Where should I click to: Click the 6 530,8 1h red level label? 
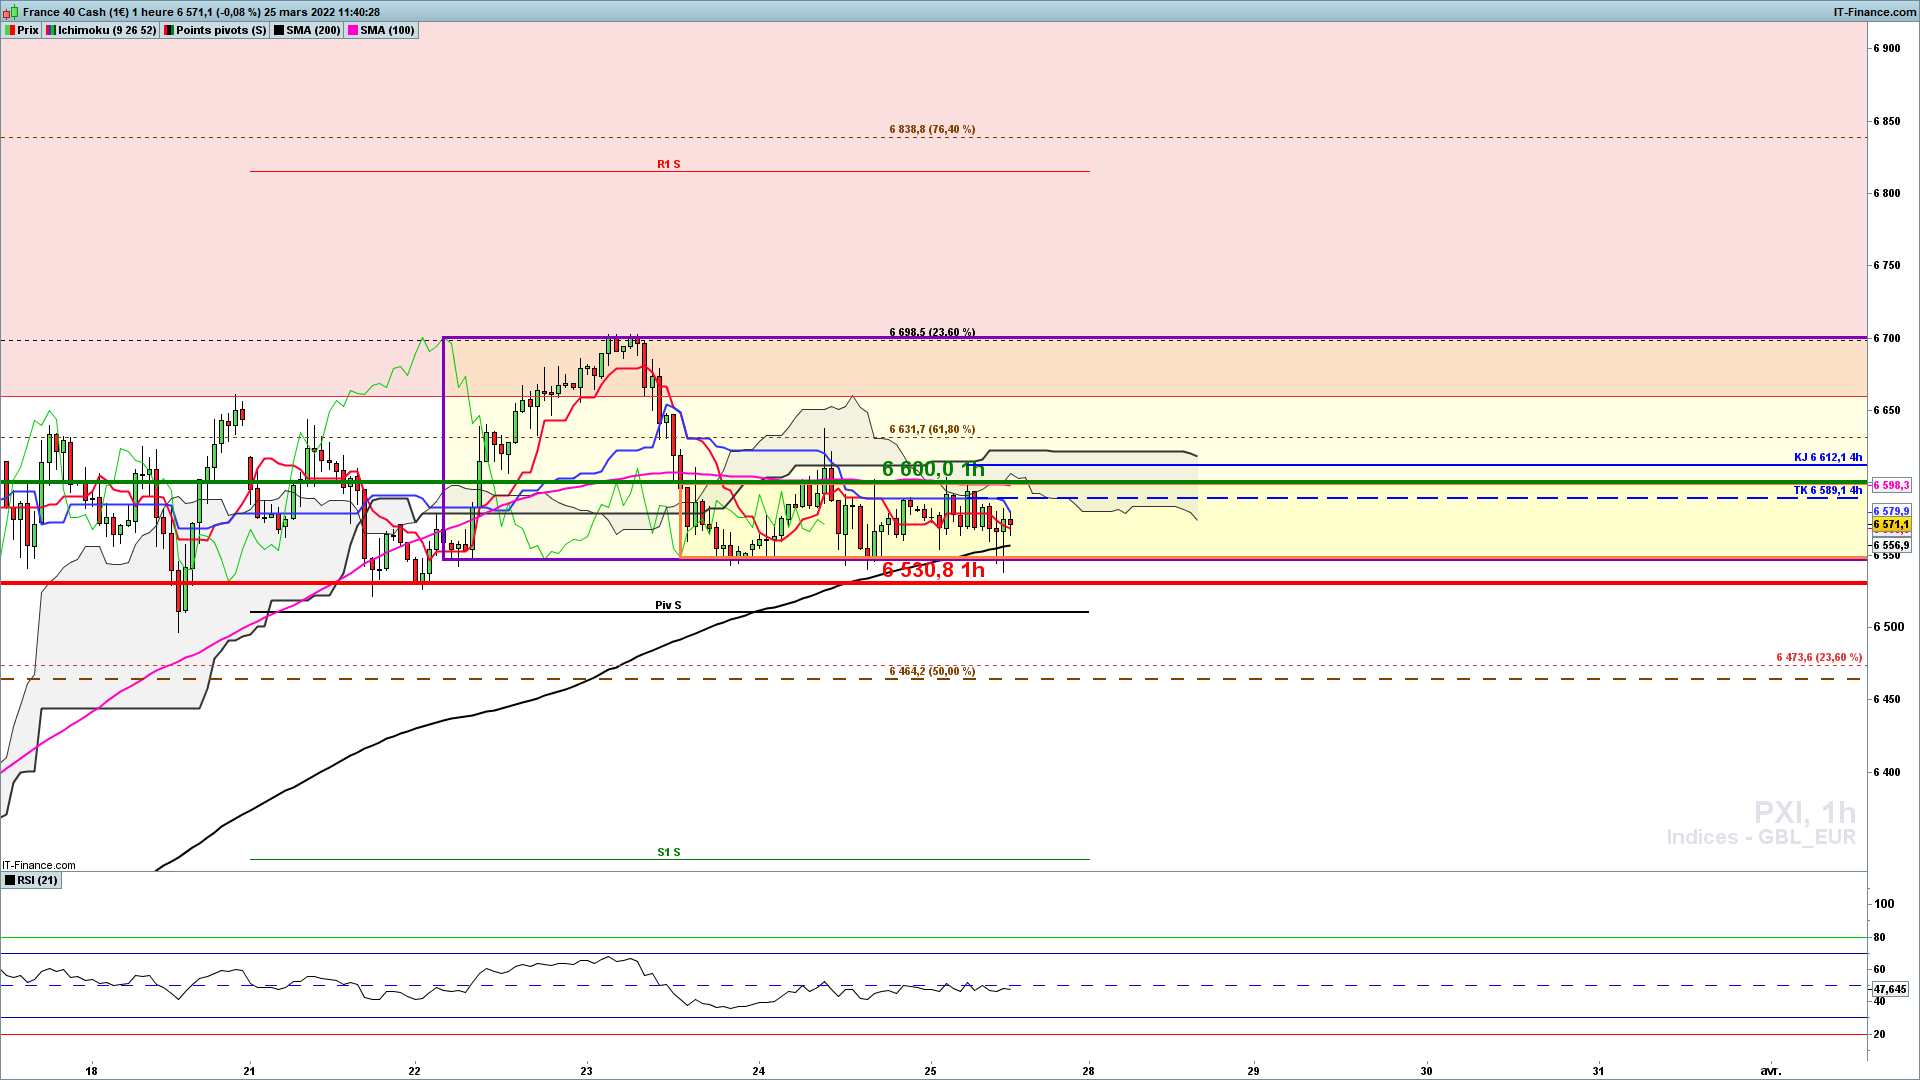tap(932, 570)
